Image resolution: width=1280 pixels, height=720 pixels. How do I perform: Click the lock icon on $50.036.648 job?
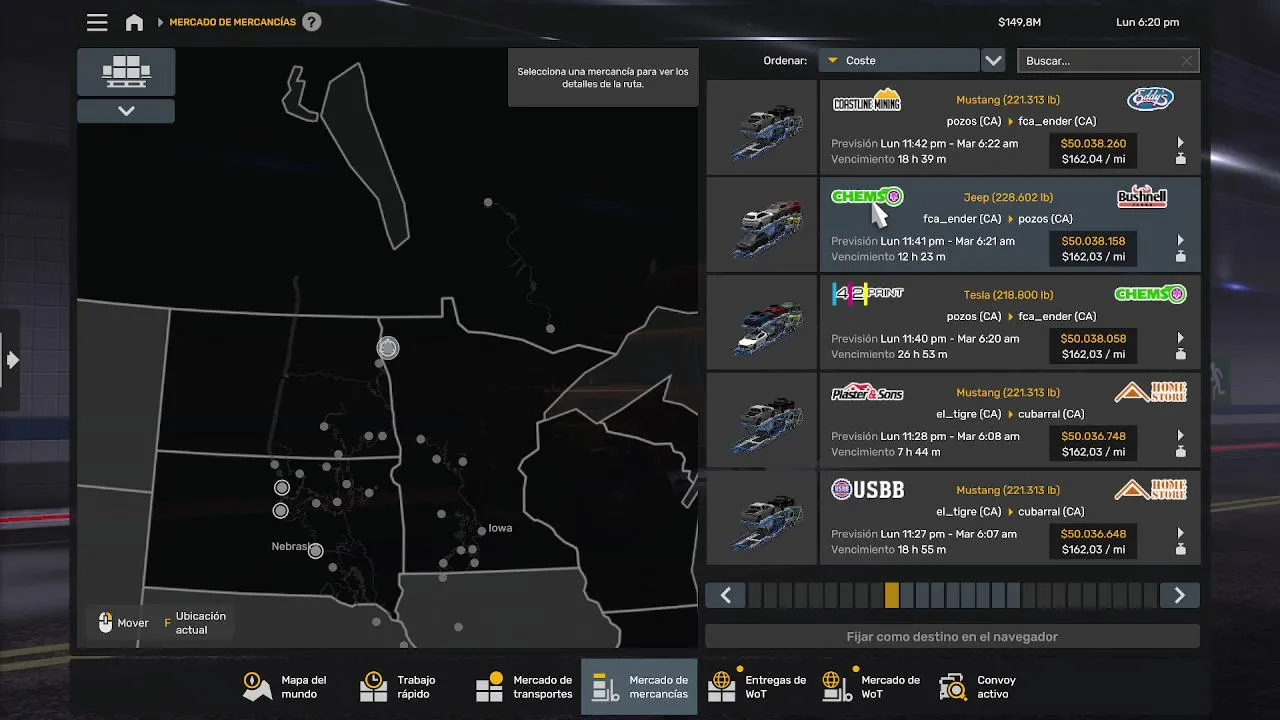tap(1180, 550)
